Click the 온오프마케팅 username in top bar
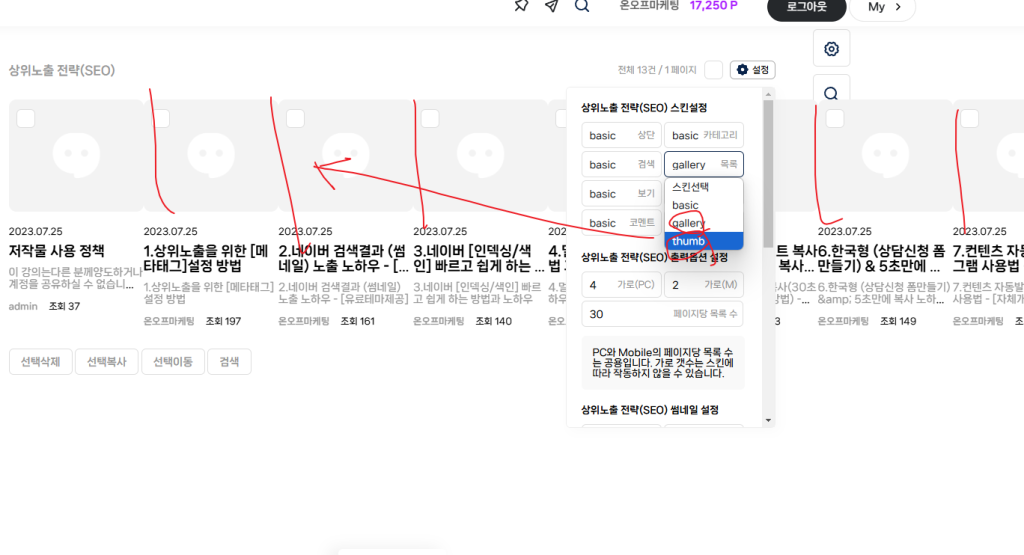The height and width of the screenshot is (555, 1024). click(x=649, y=6)
